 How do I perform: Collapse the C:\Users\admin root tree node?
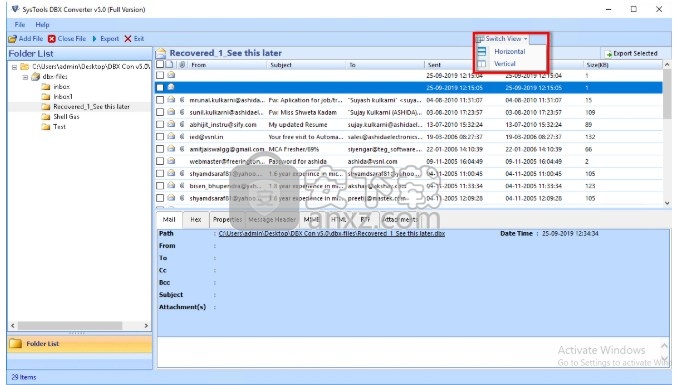15,67
